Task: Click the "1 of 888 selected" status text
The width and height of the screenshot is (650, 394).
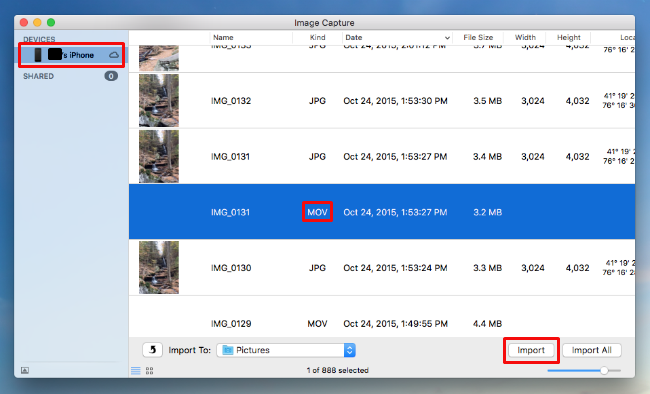Action: [337, 370]
